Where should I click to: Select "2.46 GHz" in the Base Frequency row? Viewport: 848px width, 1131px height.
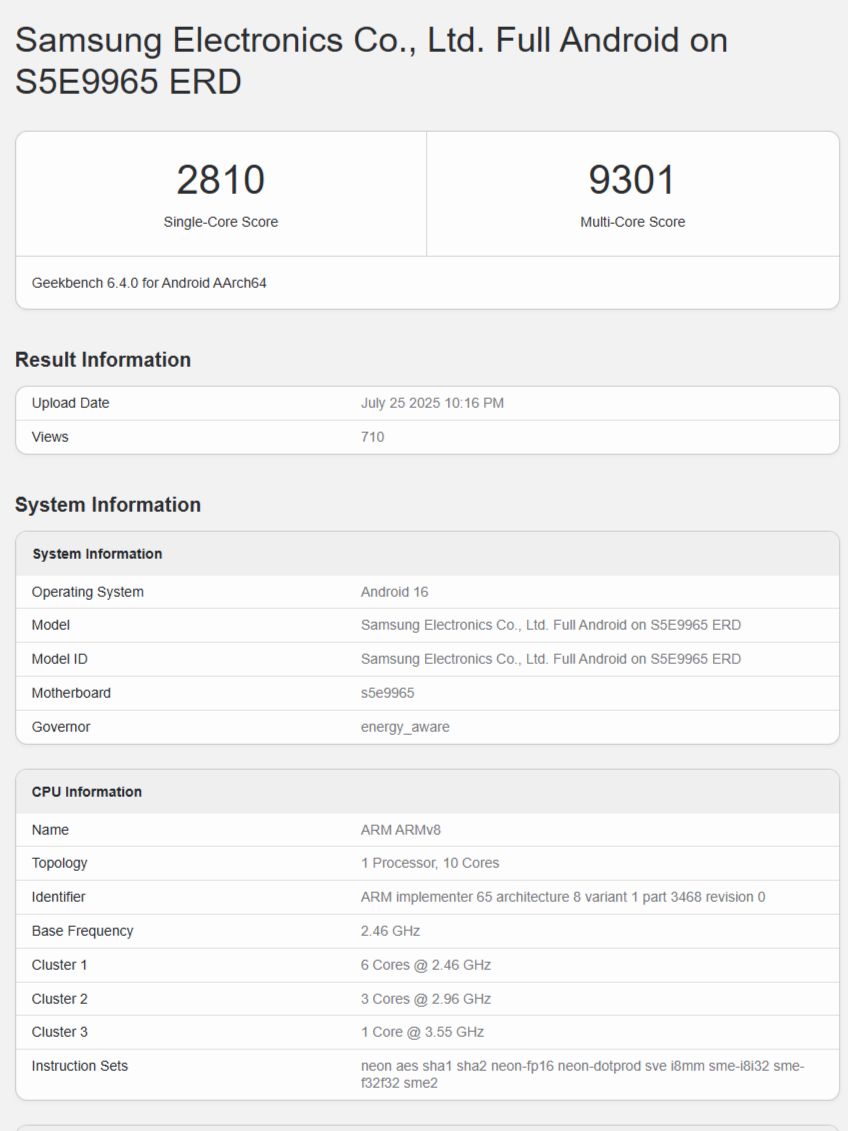point(391,931)
